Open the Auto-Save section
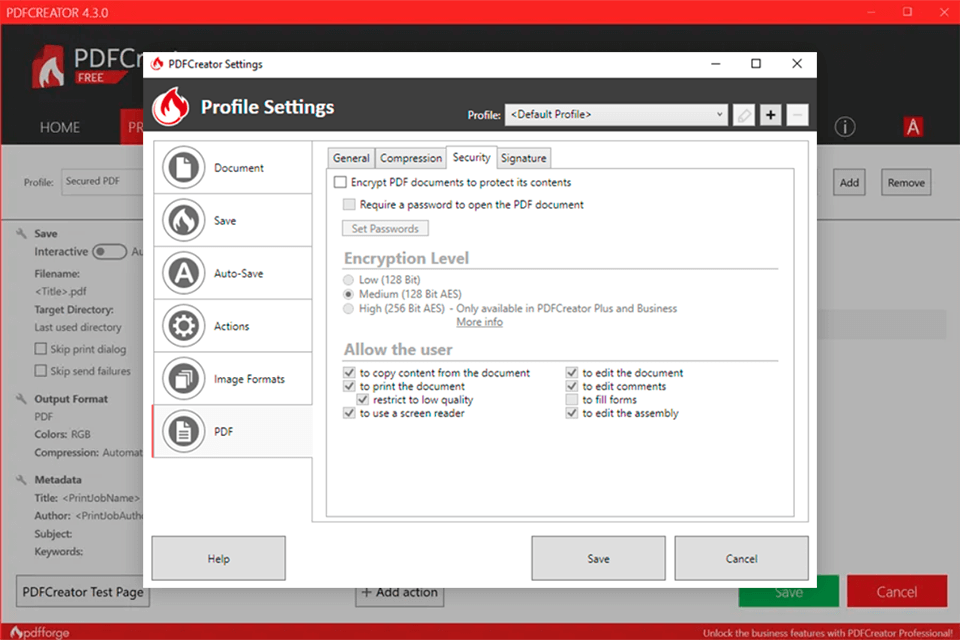 [x=233, y=273]
